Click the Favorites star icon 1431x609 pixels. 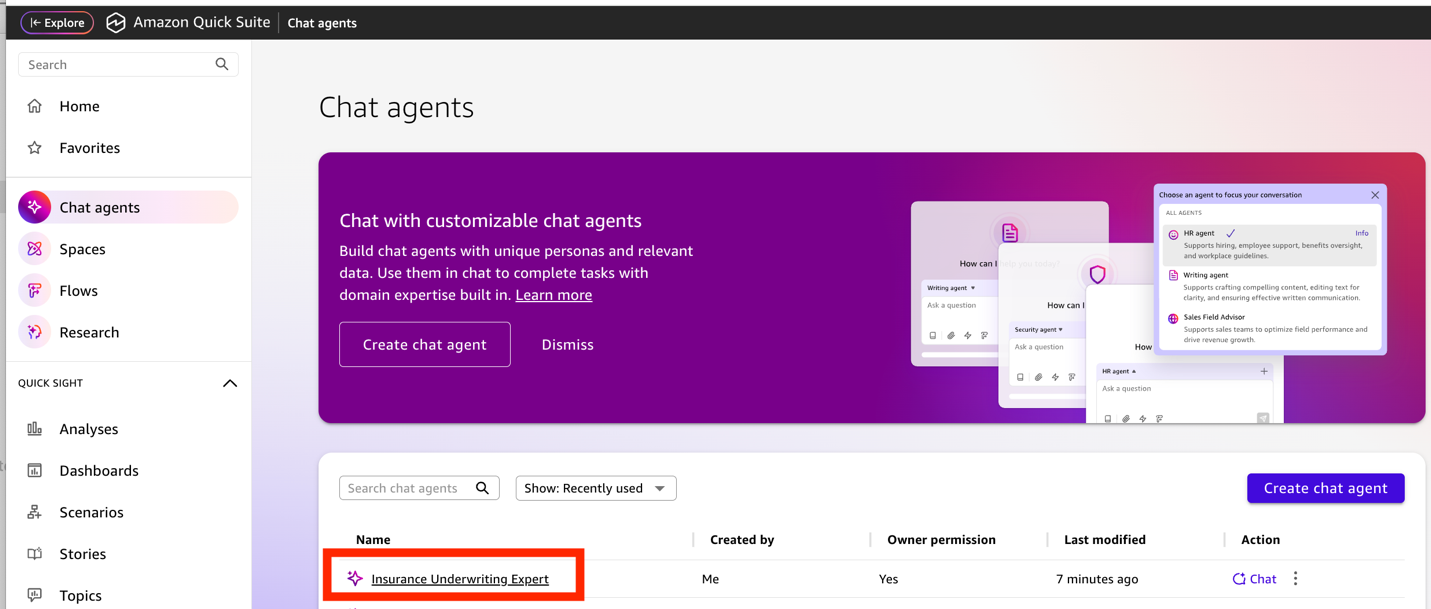(35, 148)
